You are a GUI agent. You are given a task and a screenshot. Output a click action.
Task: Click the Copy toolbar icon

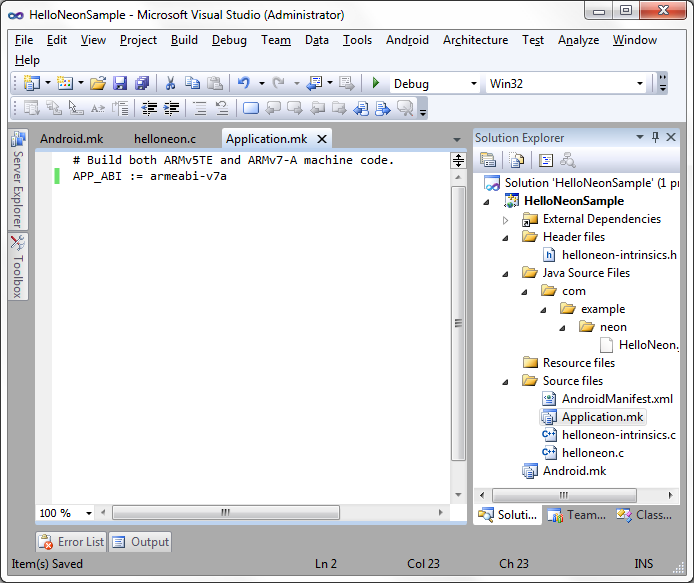[x=193, y=83]
